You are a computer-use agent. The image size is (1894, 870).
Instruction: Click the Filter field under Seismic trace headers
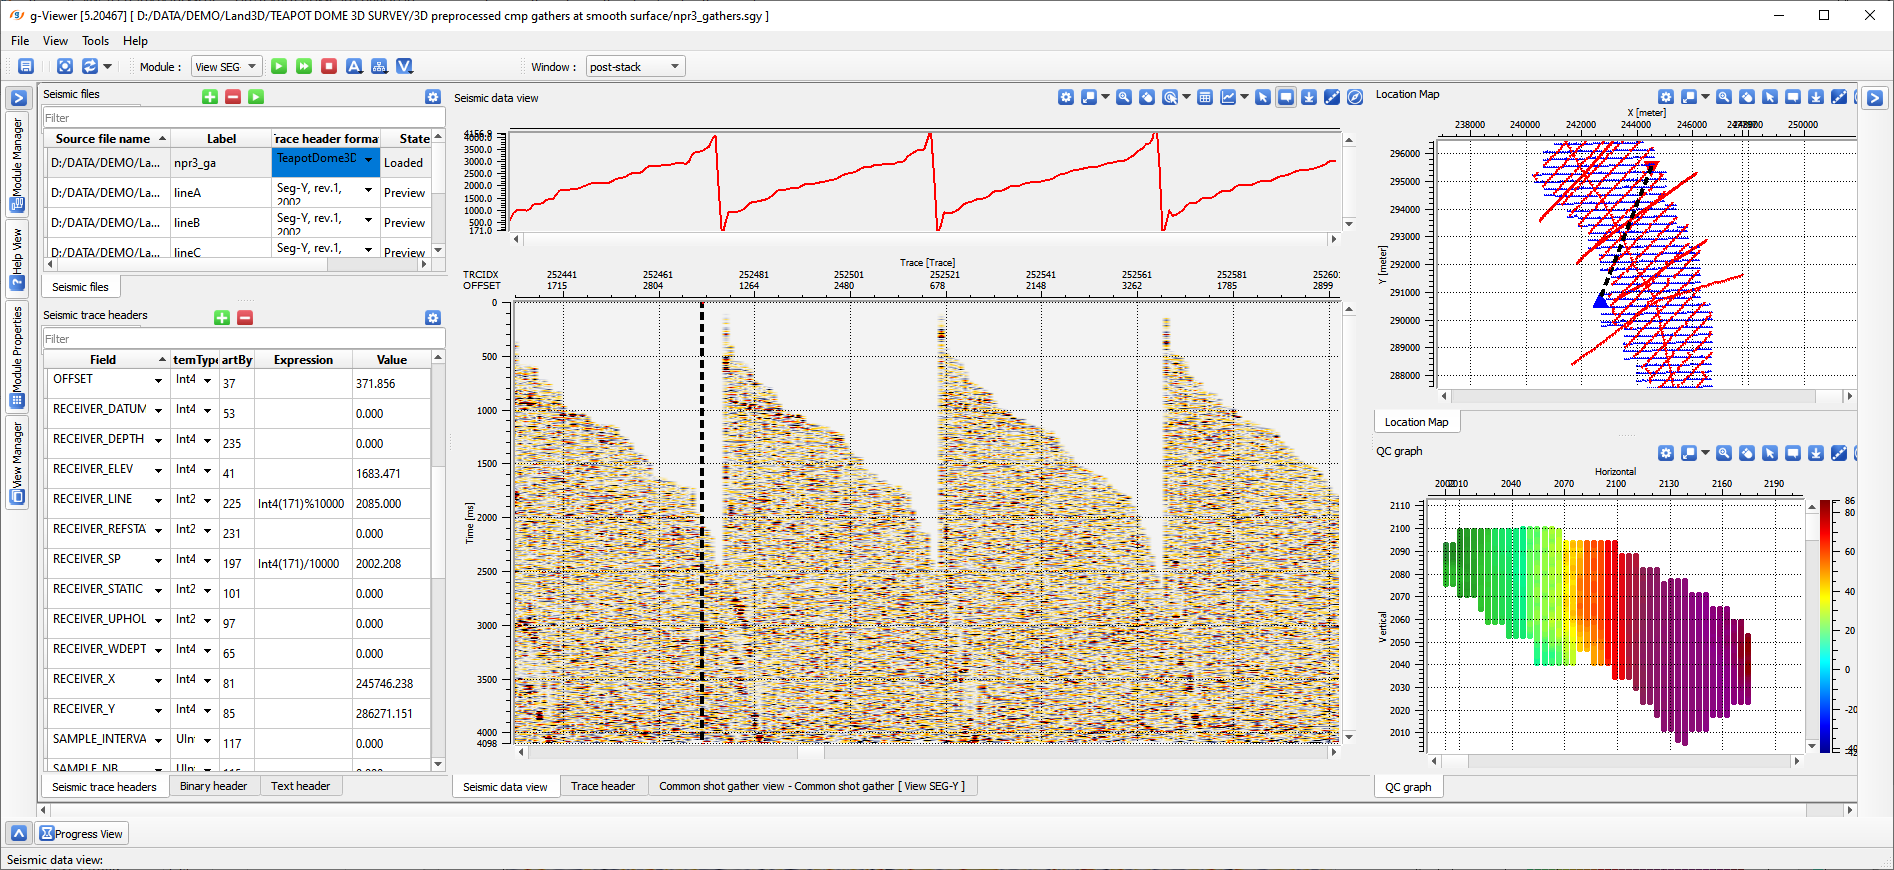point(240,339)
